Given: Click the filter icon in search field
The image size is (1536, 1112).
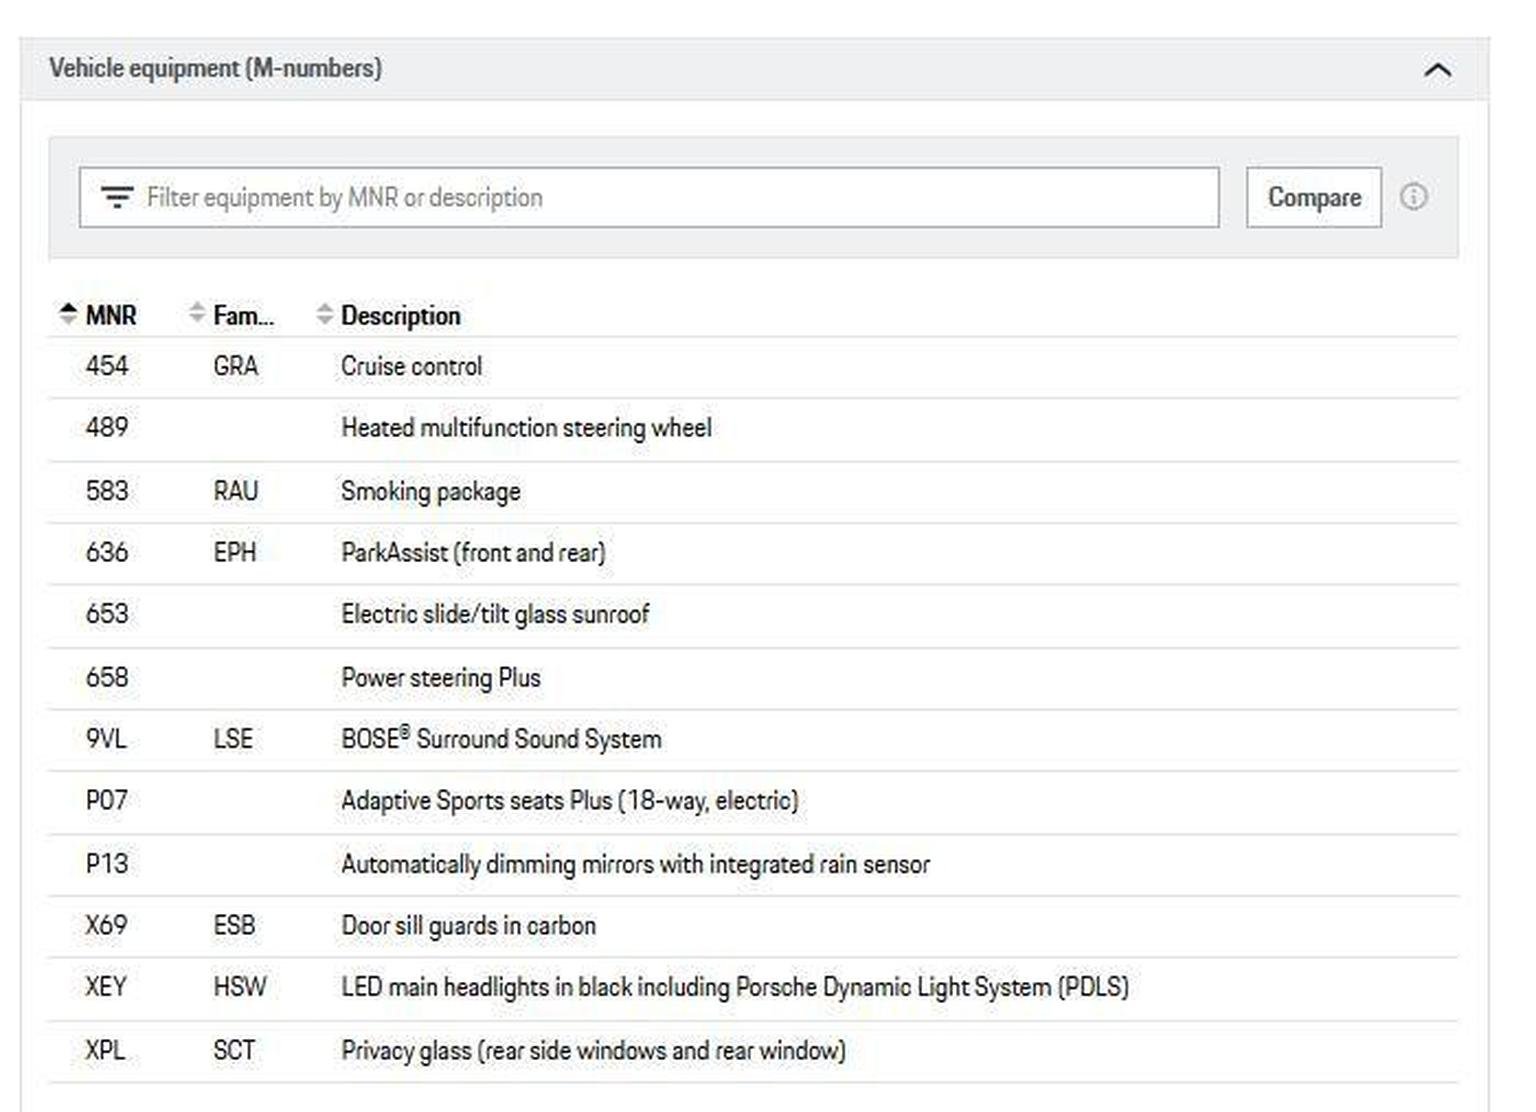Looking at the screenshot, I should coord(117,198).
